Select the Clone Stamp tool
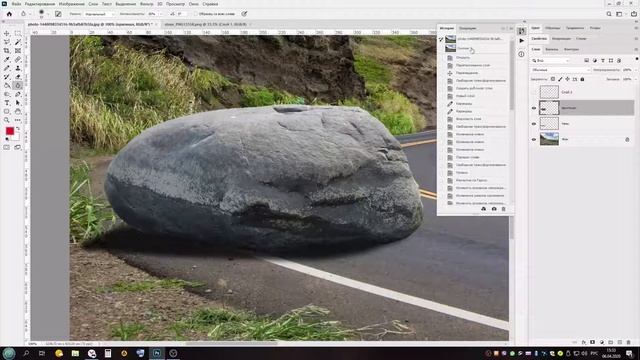 click(18, 68)
